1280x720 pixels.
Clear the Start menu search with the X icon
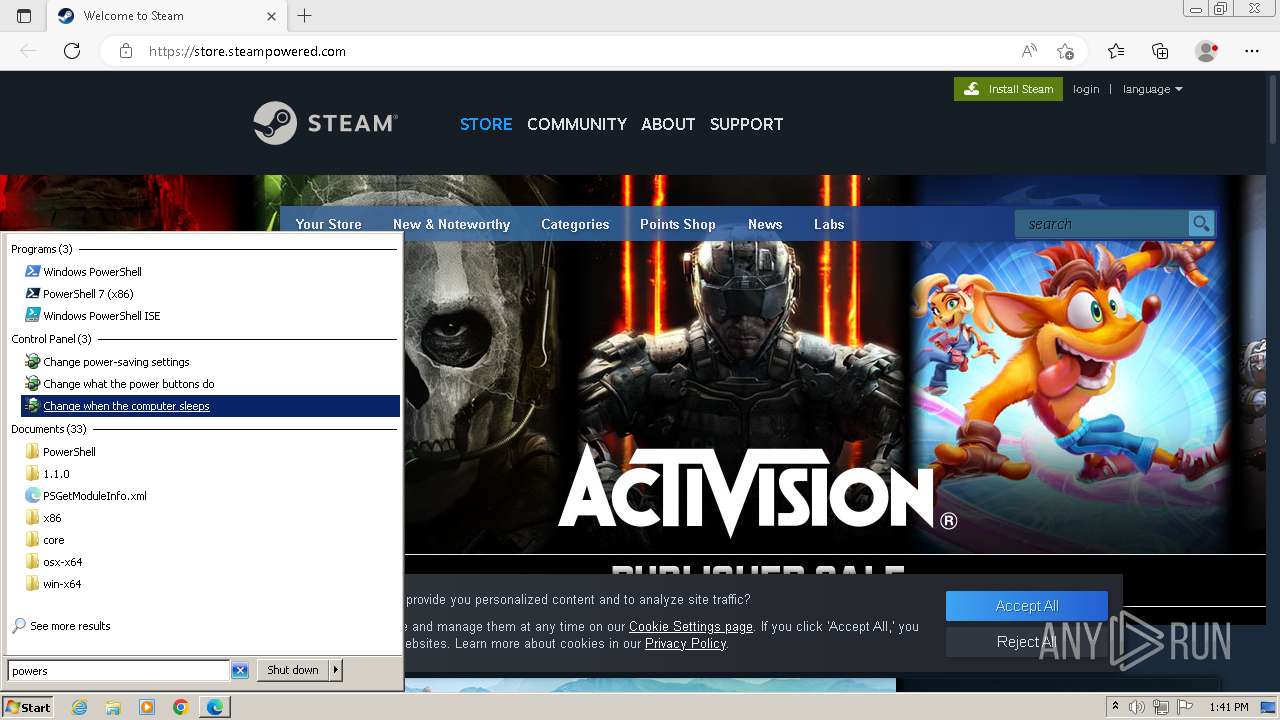(240, 670)
